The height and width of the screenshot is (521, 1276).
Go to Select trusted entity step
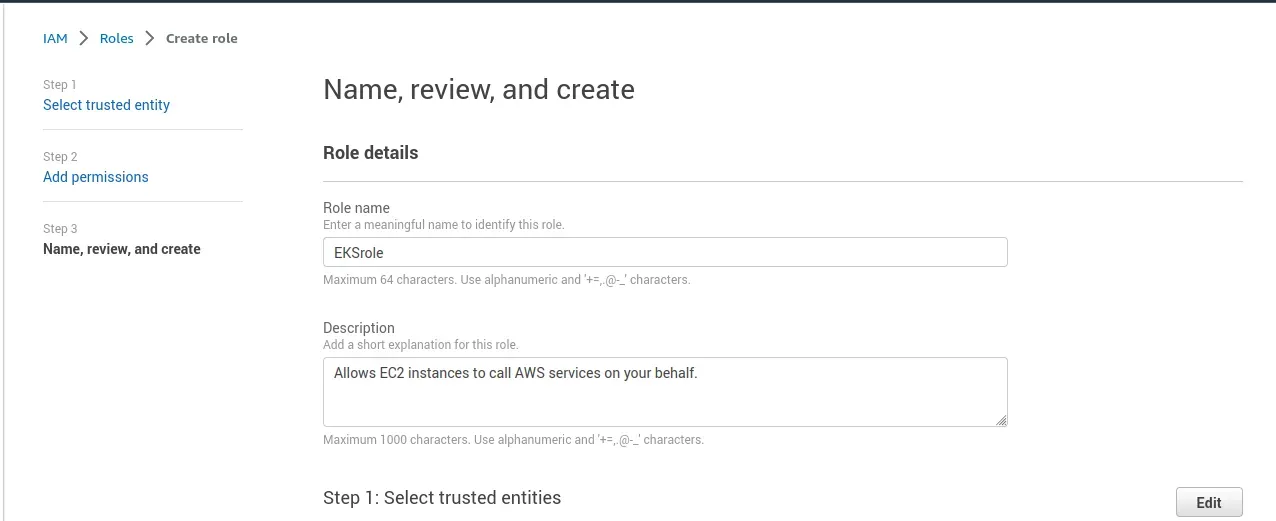tap(106, 105)
